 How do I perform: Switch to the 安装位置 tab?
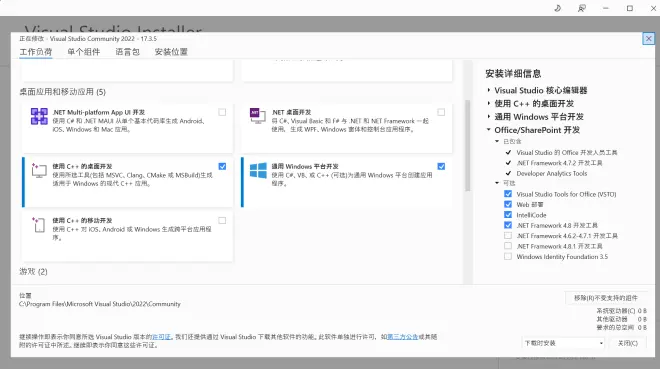(x=171, y=52)
